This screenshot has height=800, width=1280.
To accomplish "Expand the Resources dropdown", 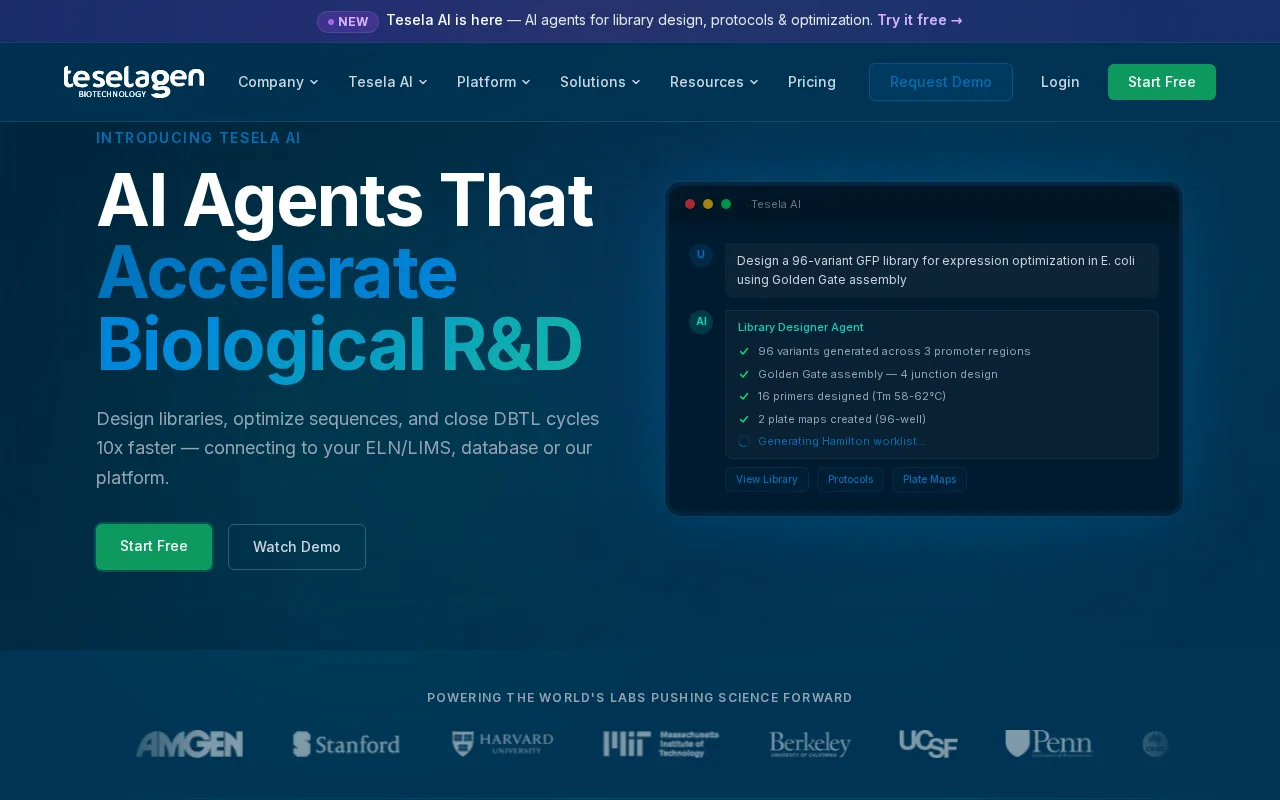I will point(714,82).
